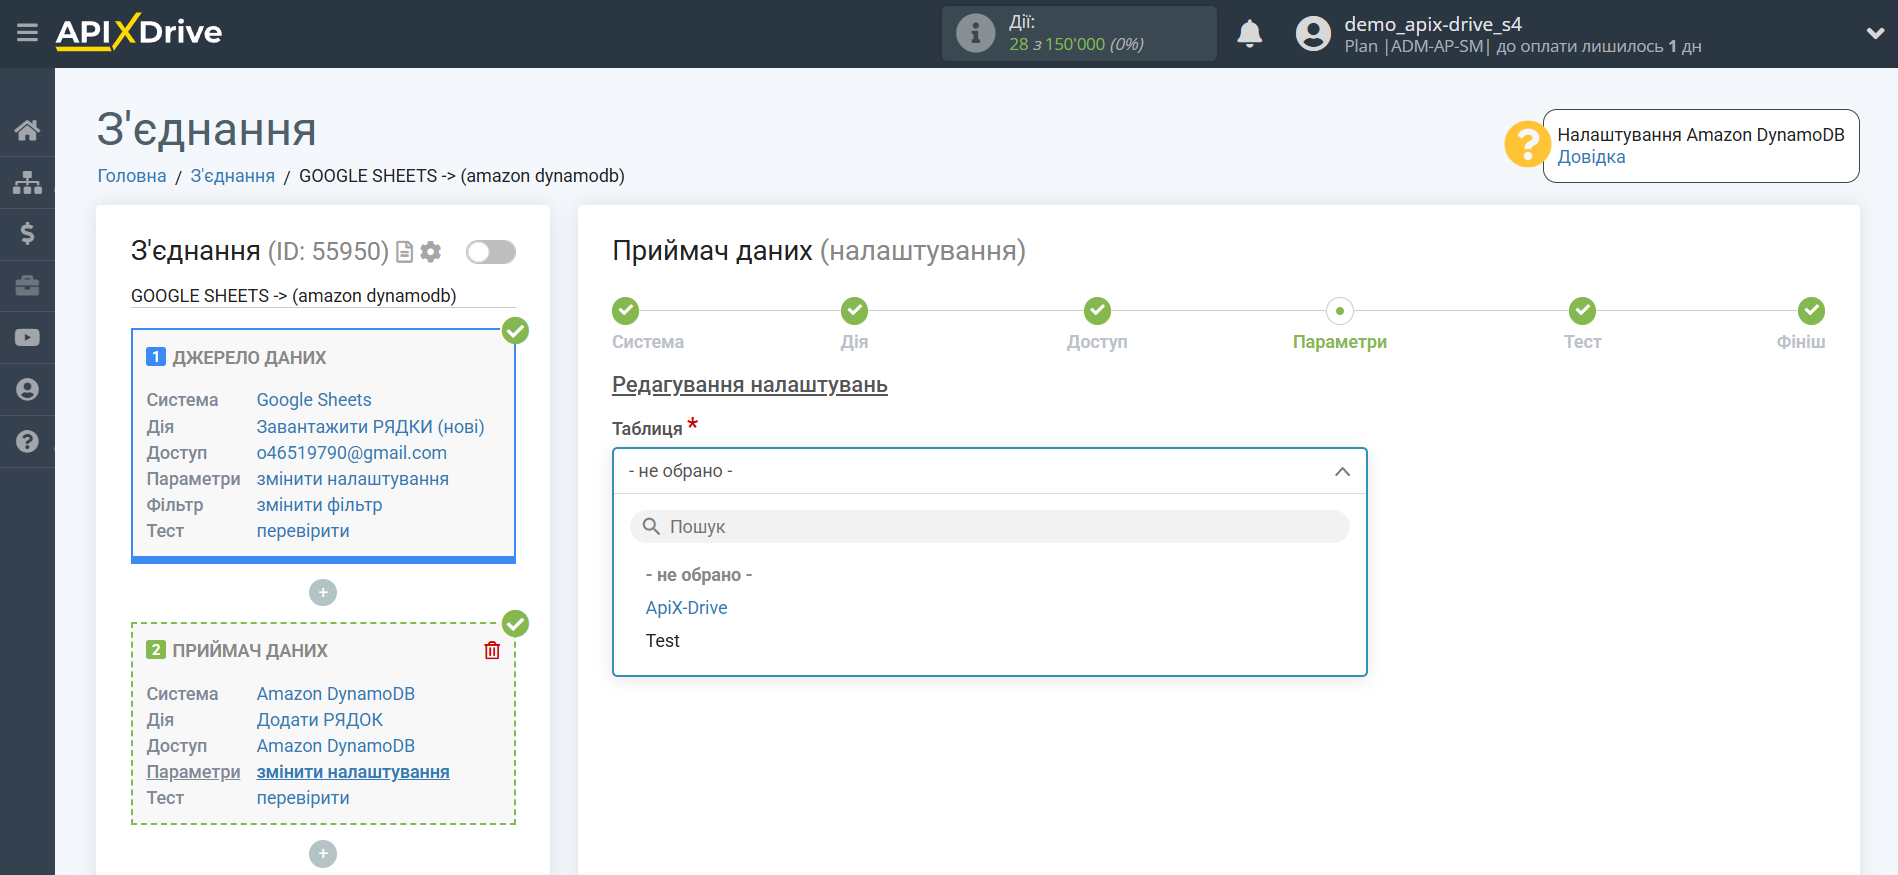
Task: Click the notifications bell icon
Action: tap(1249, 34)
